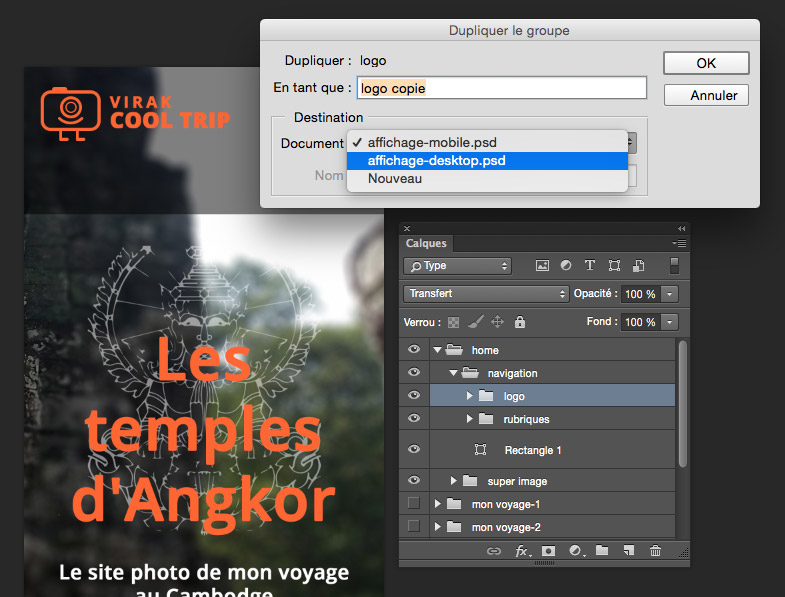Open the Calques panel options menu
The height and width of the screenshot is (597, 785).
click(679, 243)
